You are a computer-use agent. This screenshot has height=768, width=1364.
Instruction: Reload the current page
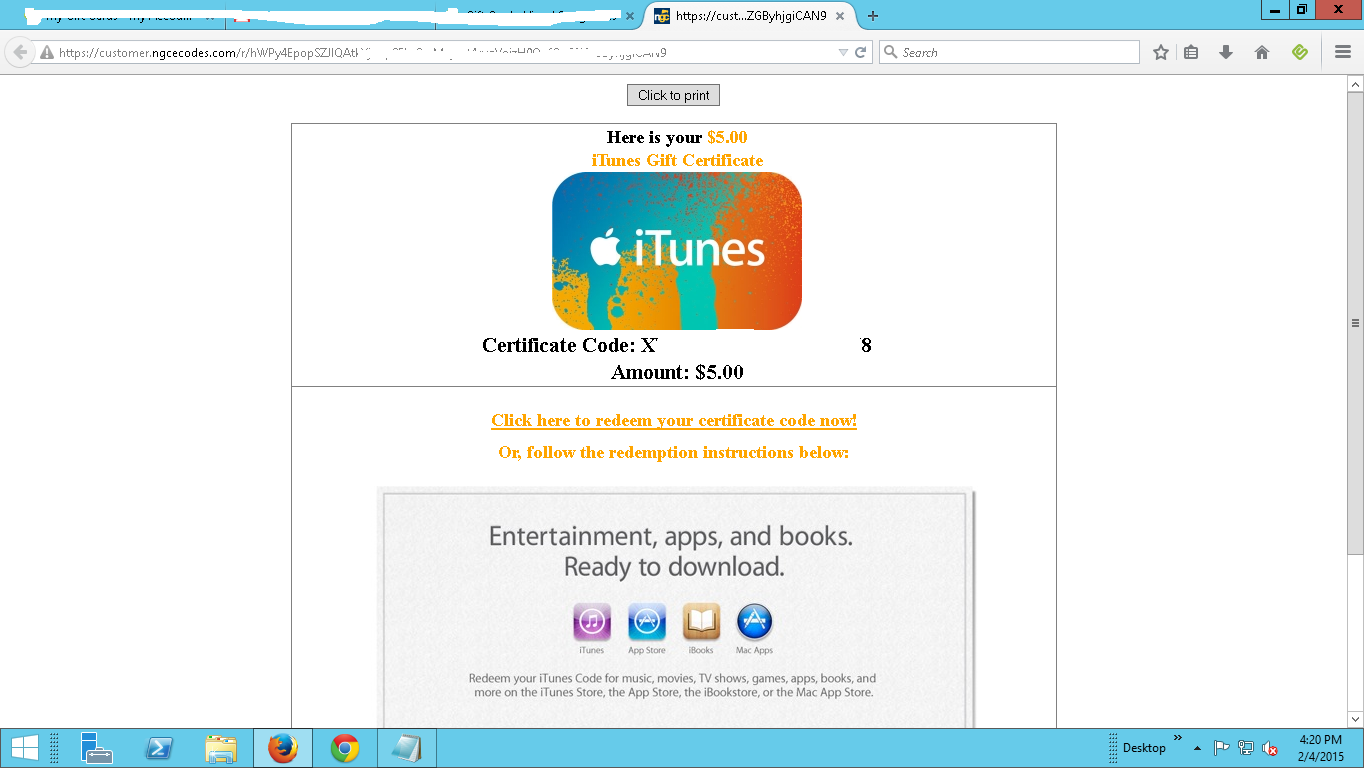tap(860, 53)
